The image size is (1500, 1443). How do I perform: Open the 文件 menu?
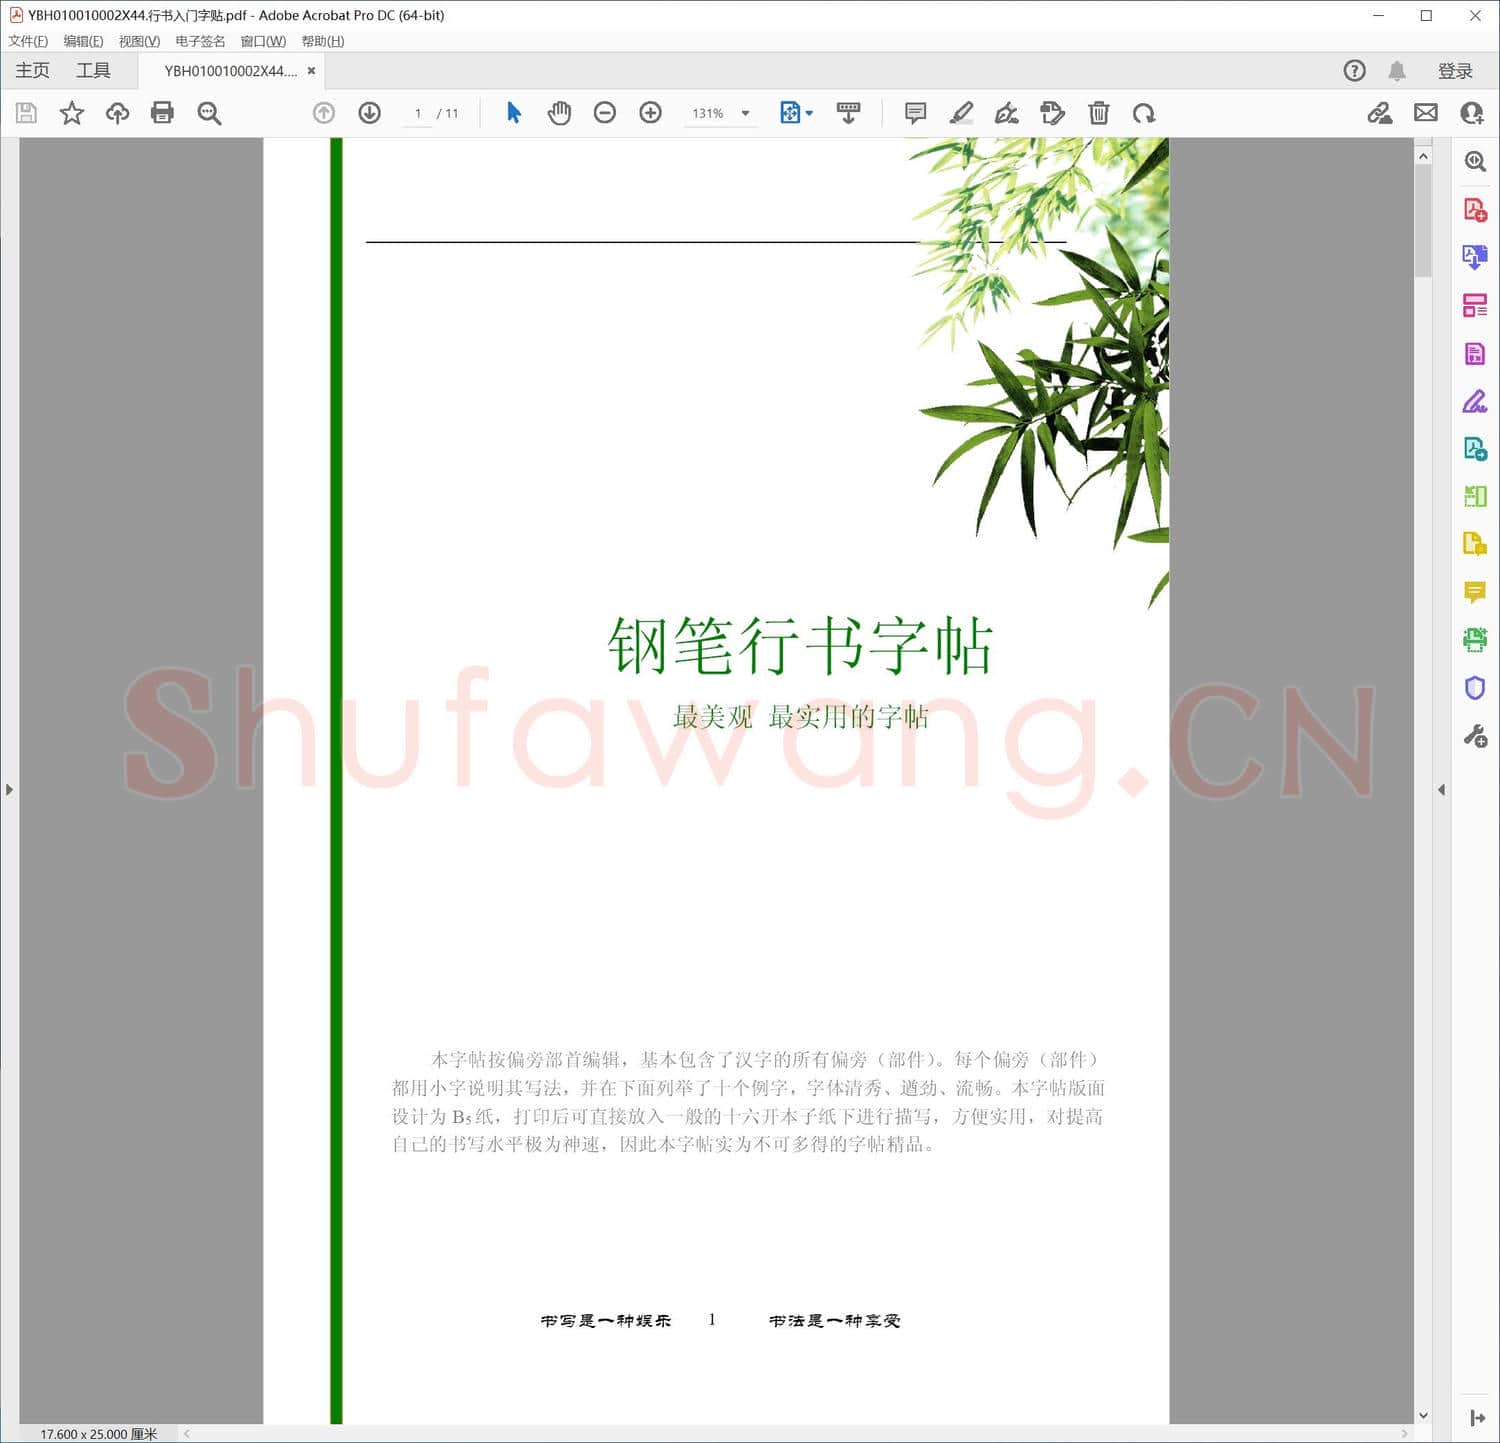coord(28,41)
